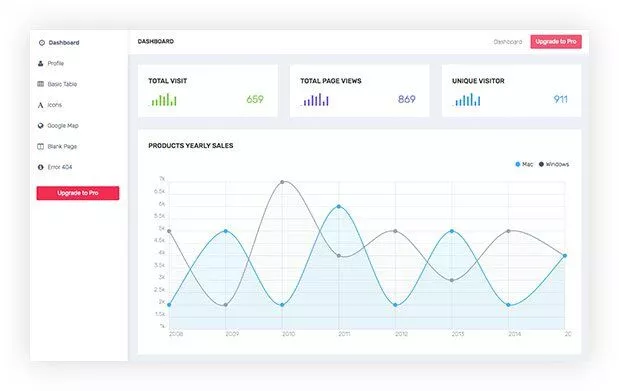This screenshot has width=619, height=391.
Task: Click the Error 404 info icon
Action: (40, 167)
